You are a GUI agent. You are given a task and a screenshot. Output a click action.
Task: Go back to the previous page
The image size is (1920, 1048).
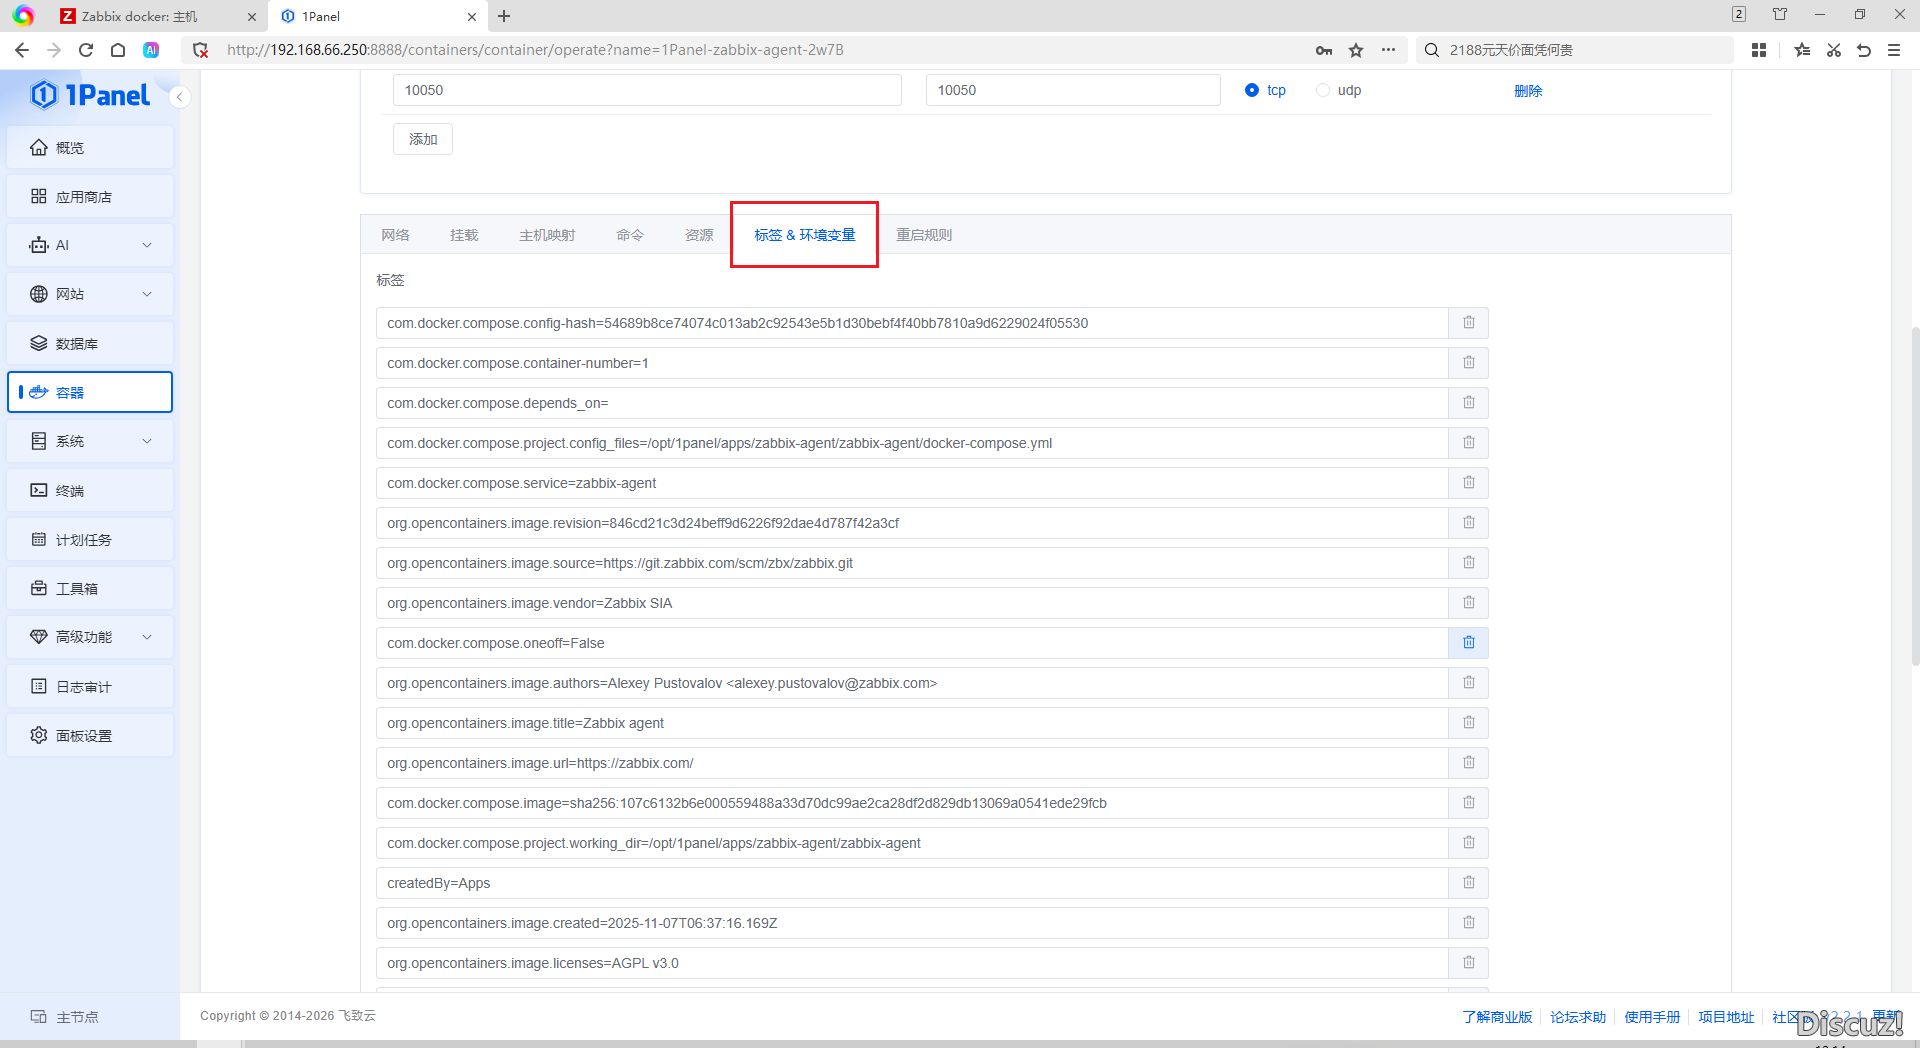click(22, 50)
